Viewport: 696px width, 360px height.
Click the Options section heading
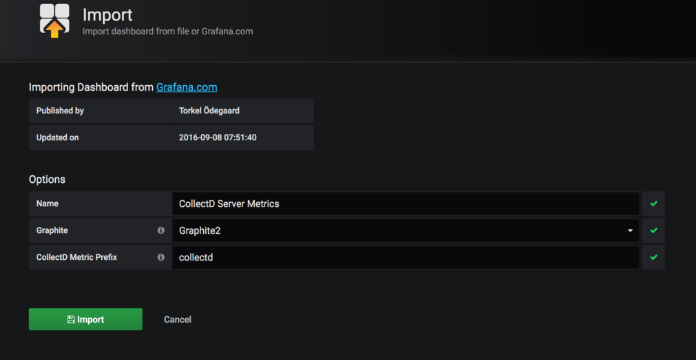[47, 179]
